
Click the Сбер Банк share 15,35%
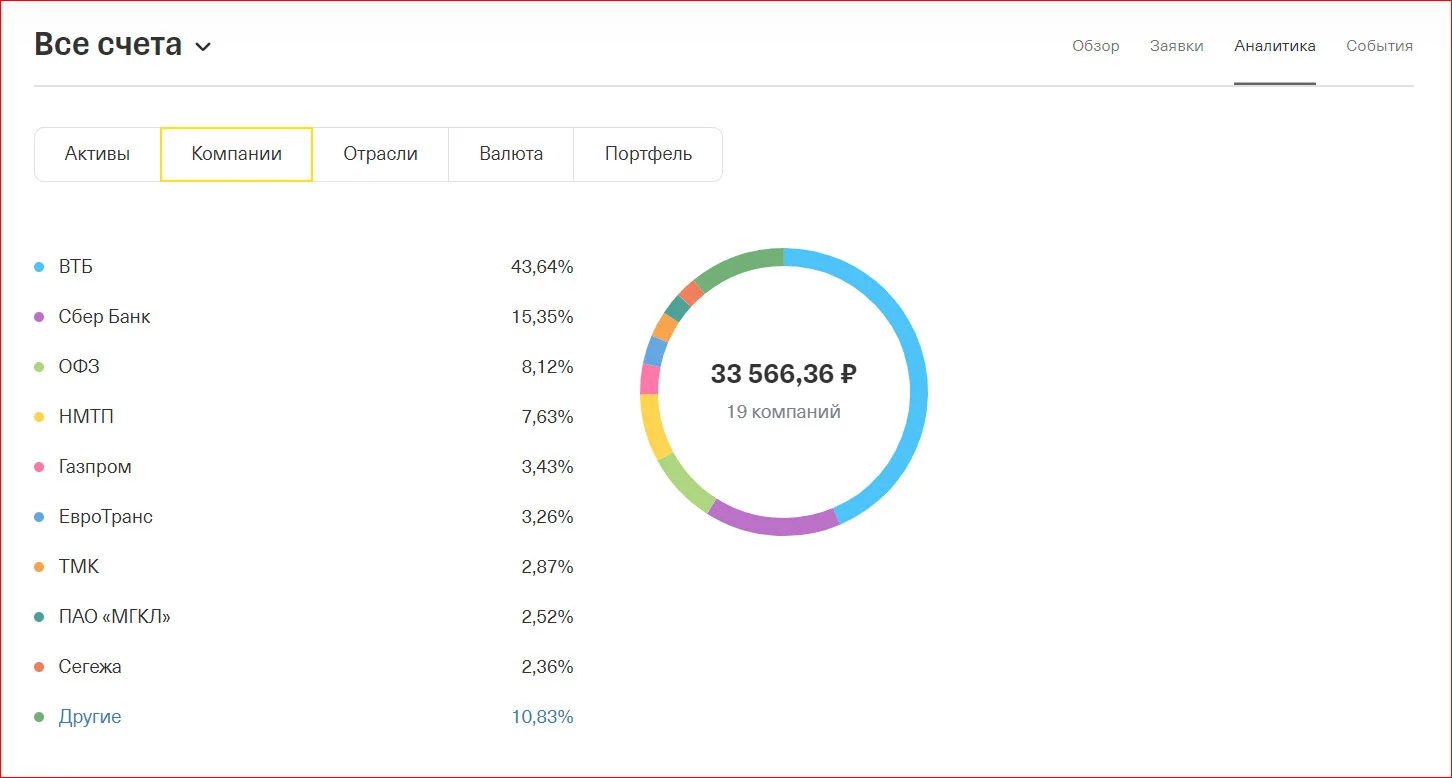[x=542, y=317]
